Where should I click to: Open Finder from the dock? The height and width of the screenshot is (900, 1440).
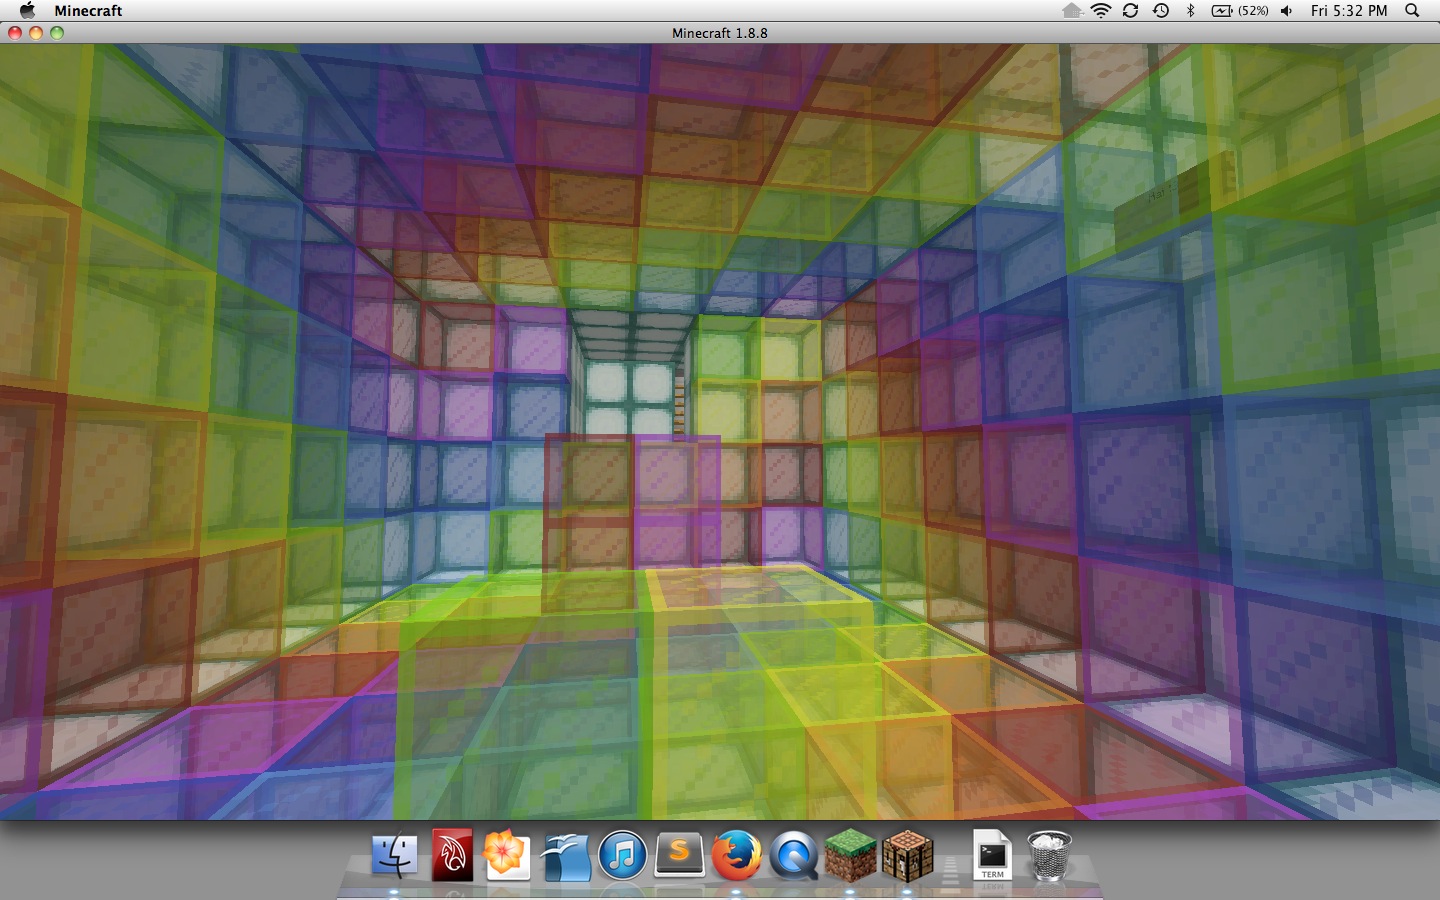395,856
